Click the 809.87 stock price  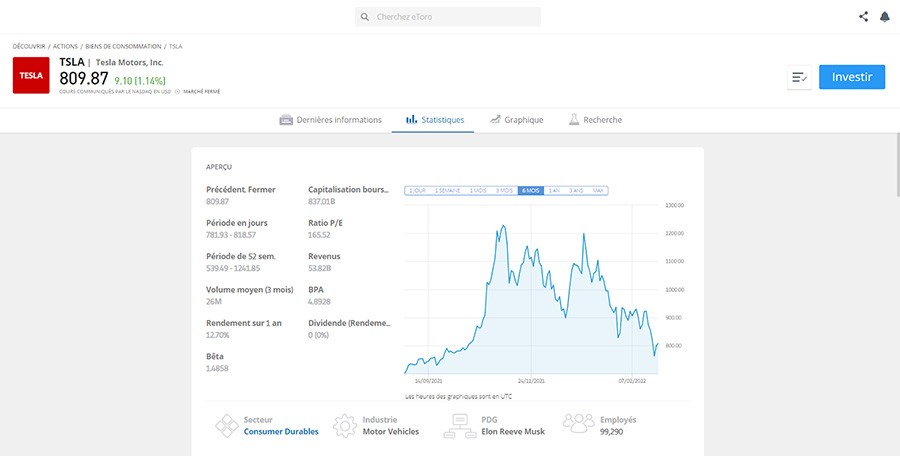[84, 78]
